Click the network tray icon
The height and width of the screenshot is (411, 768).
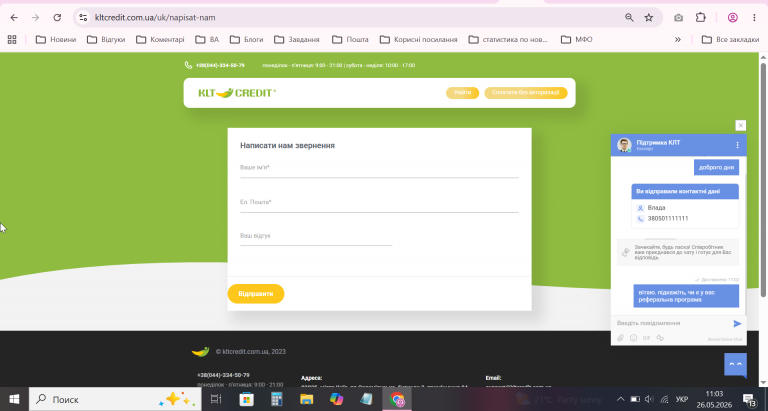(664, 399)
